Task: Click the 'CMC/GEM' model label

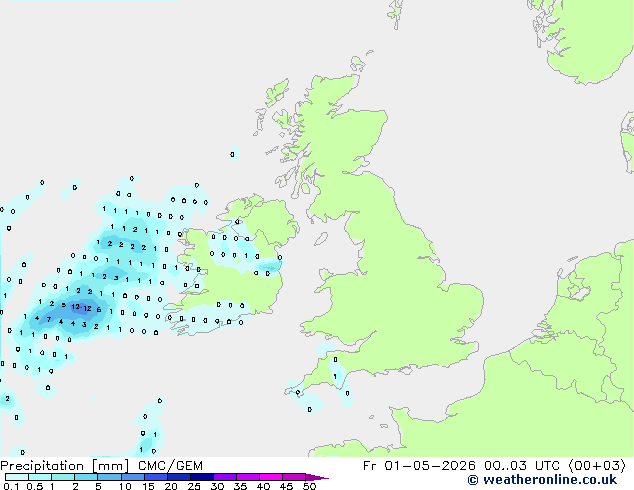Action: point(170,466)
